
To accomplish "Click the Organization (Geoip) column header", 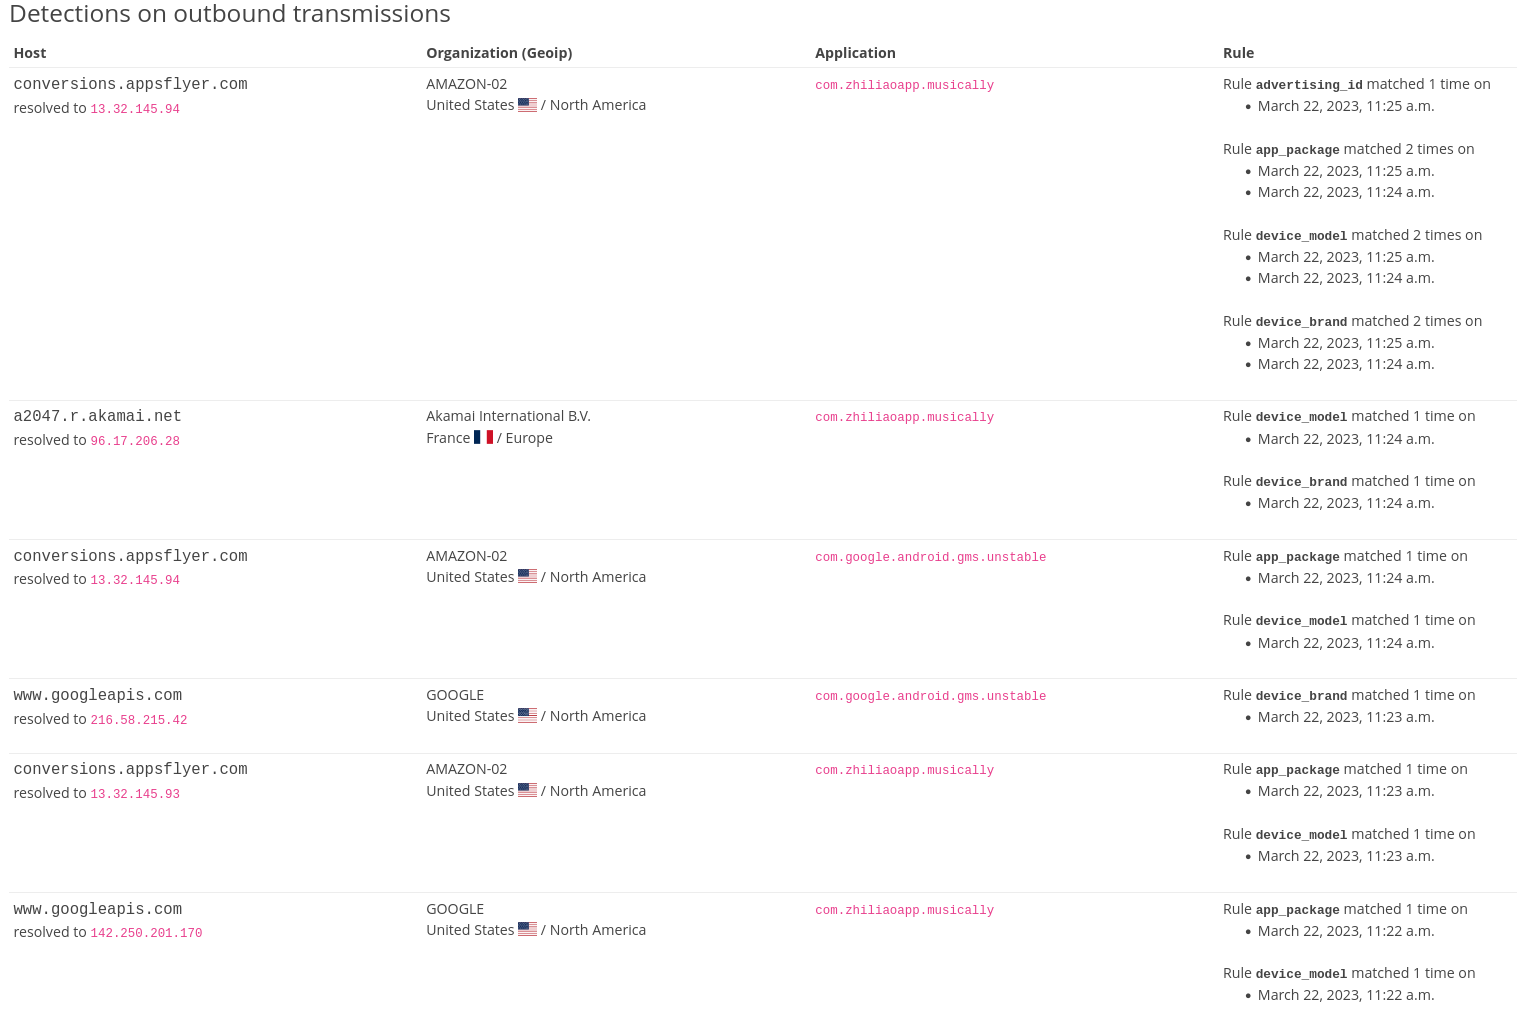I will [499, 53].
